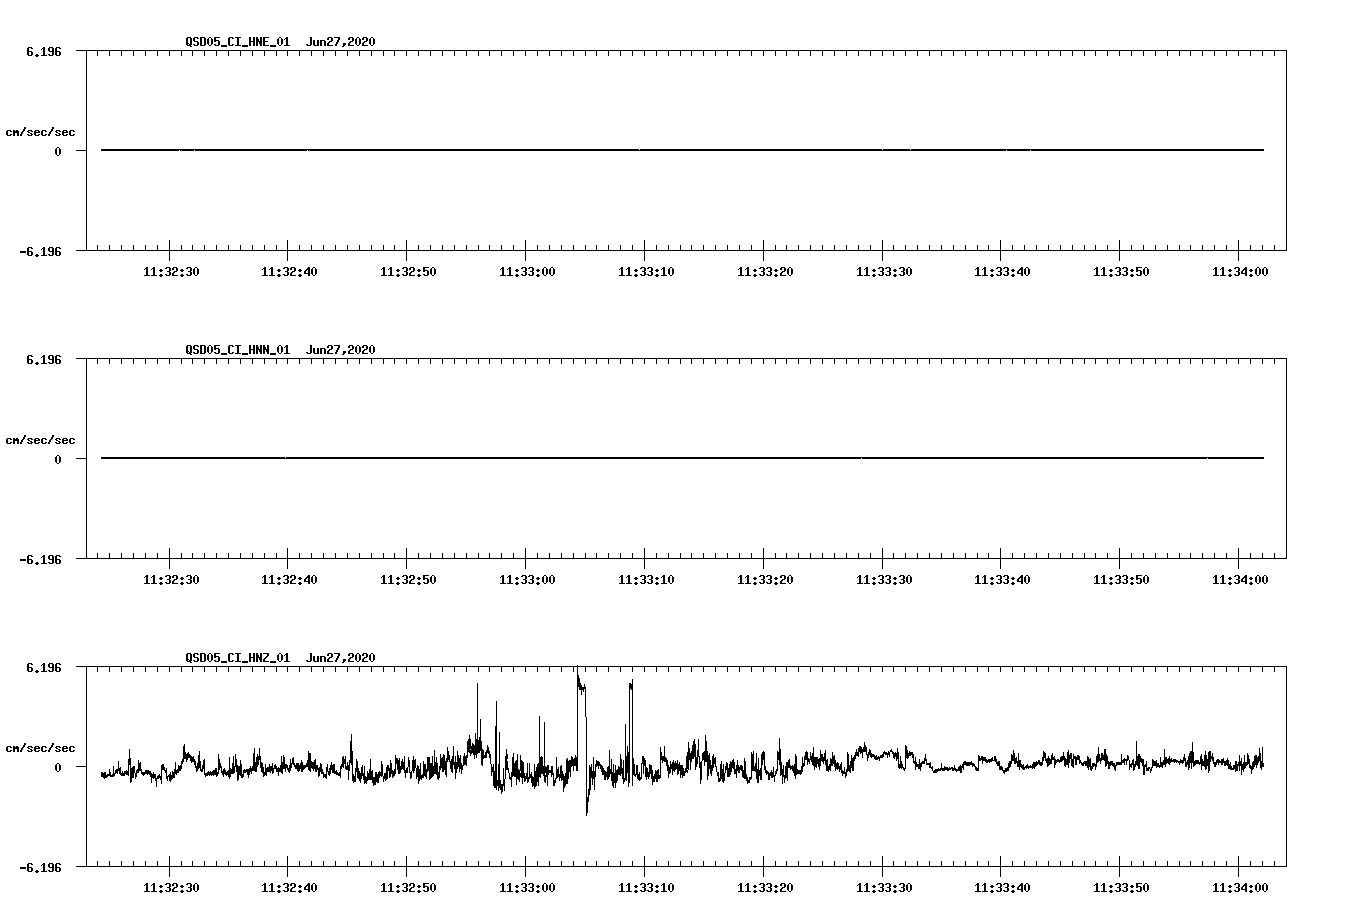Click the 11:32:40 time label under HNN plot
Screen dimensions: 1358x924
click(289, 580)
